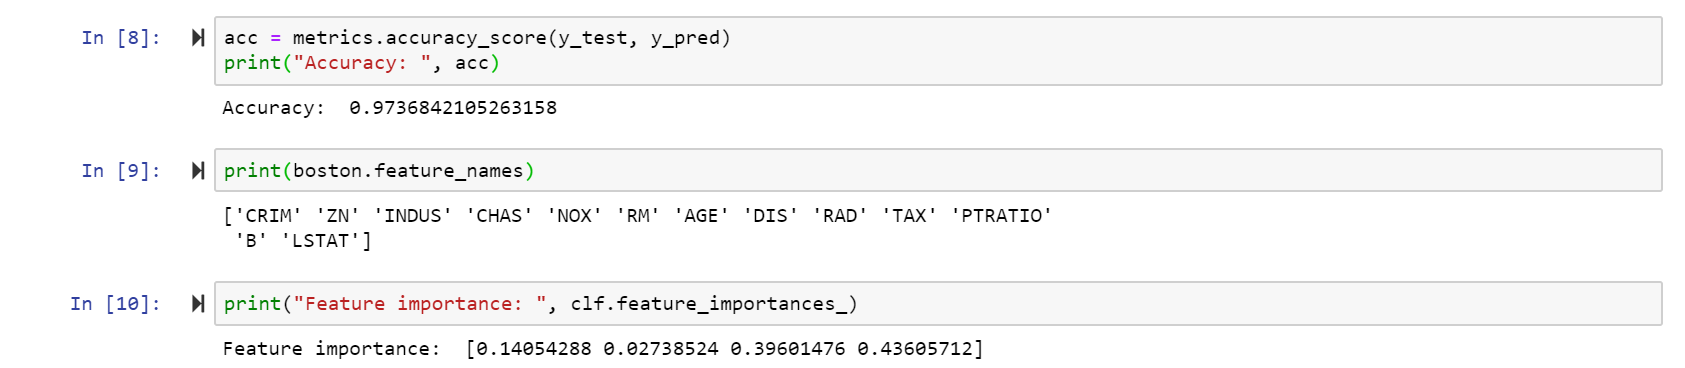Select the In [9] cell prompt
Viewport: 1685px width, 368px height.
pos(121,171)
